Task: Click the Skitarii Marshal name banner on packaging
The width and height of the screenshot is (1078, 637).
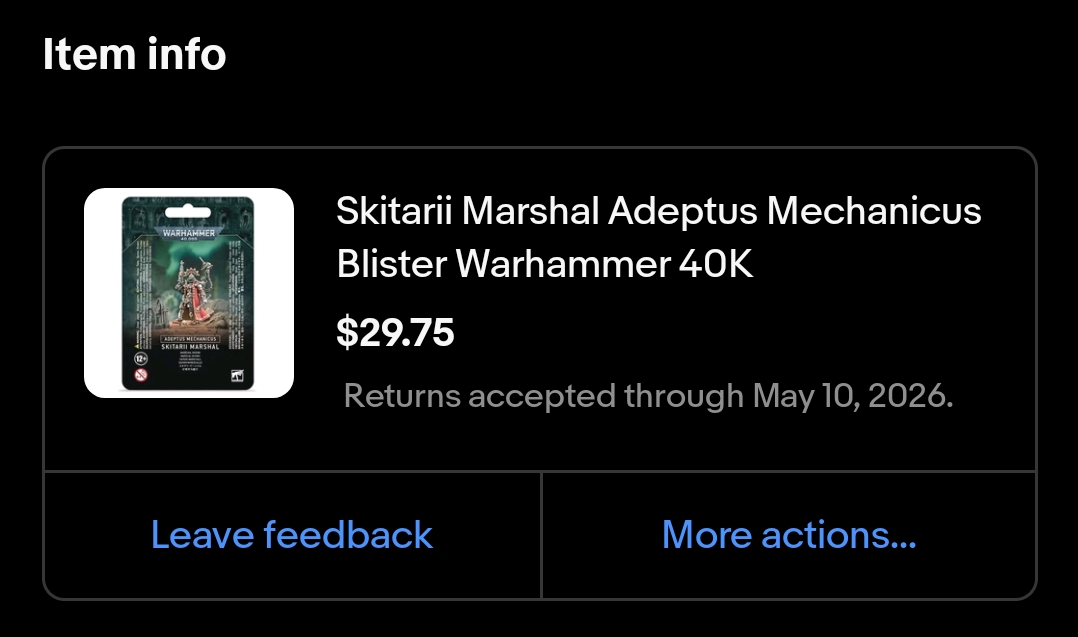Action: pyautogui.click(x=188, y=345)
